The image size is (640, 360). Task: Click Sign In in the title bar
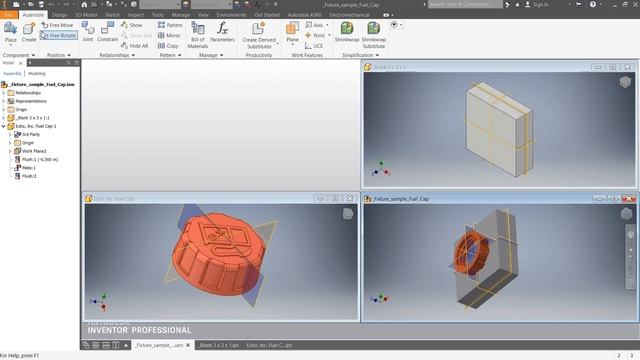pos(540,4)
